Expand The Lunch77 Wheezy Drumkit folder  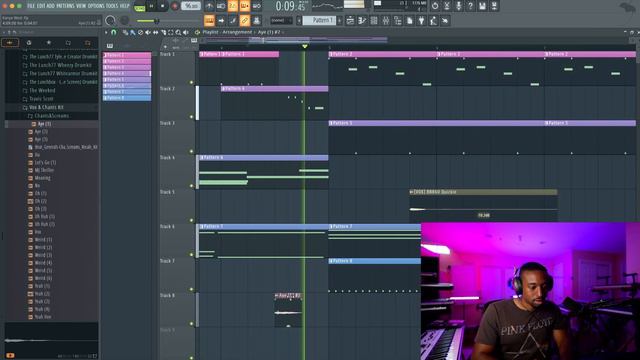[60, 65]
